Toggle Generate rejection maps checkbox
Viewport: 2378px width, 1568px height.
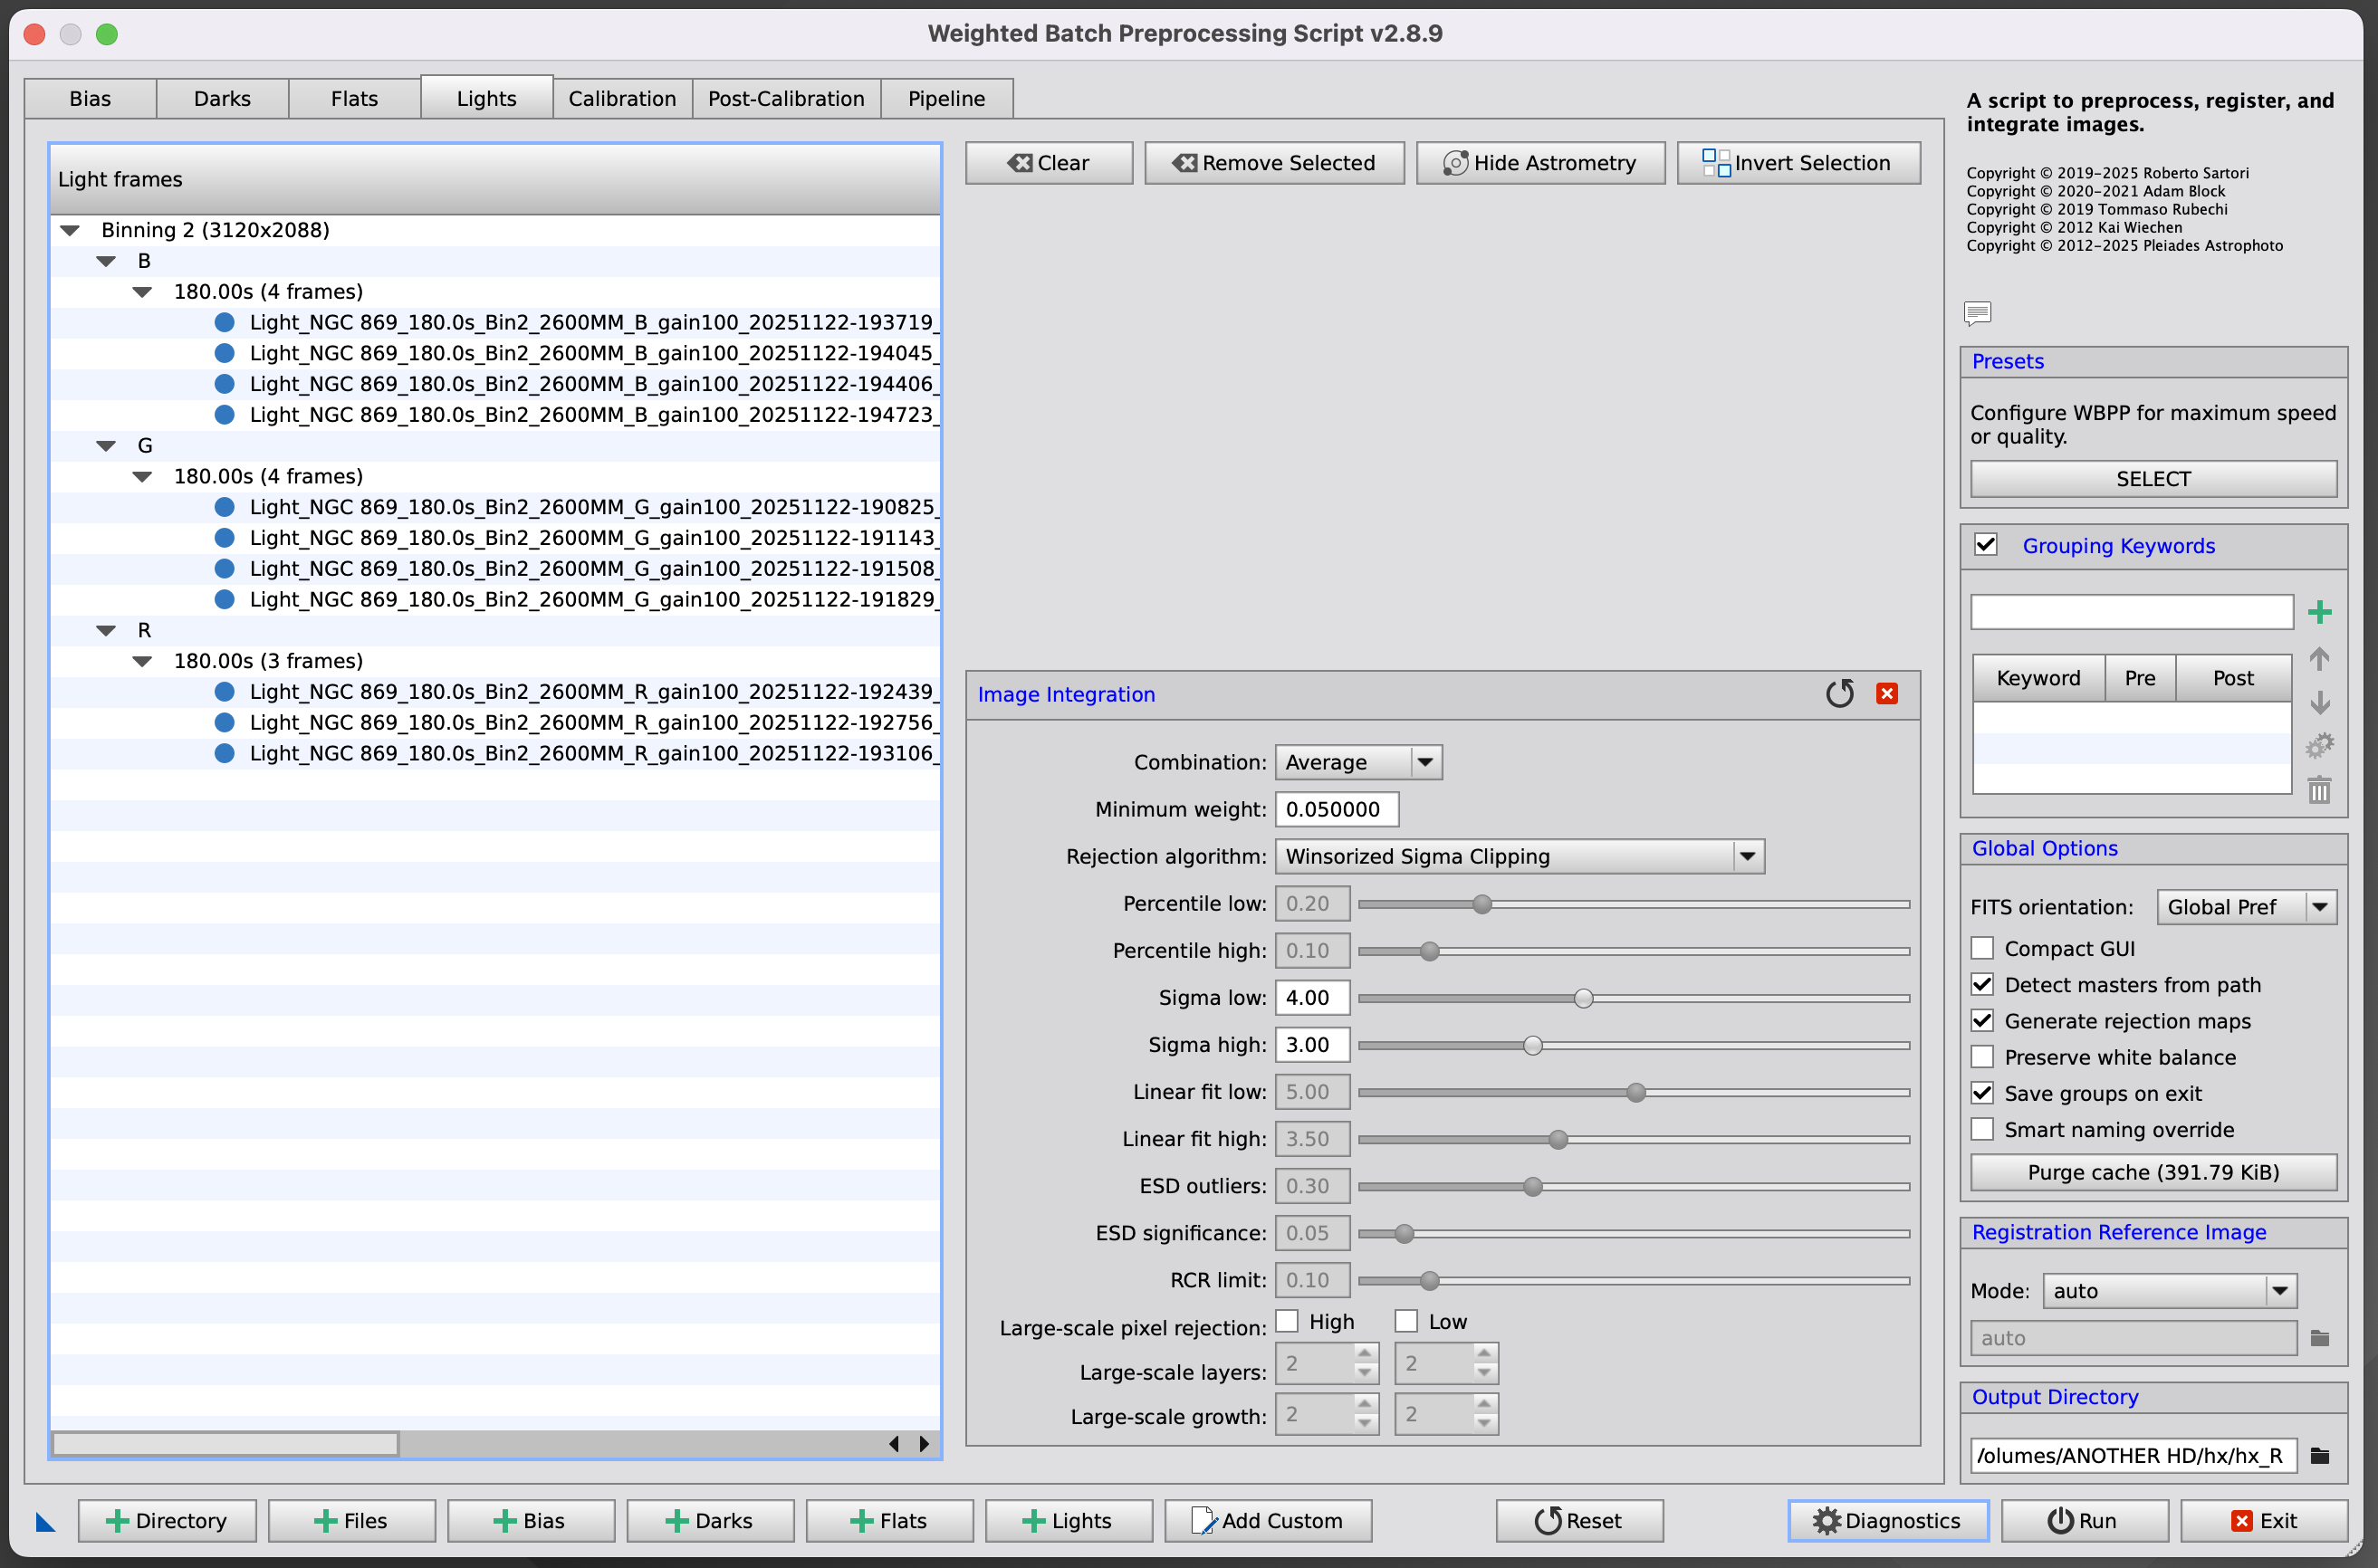point(1982,1021)
